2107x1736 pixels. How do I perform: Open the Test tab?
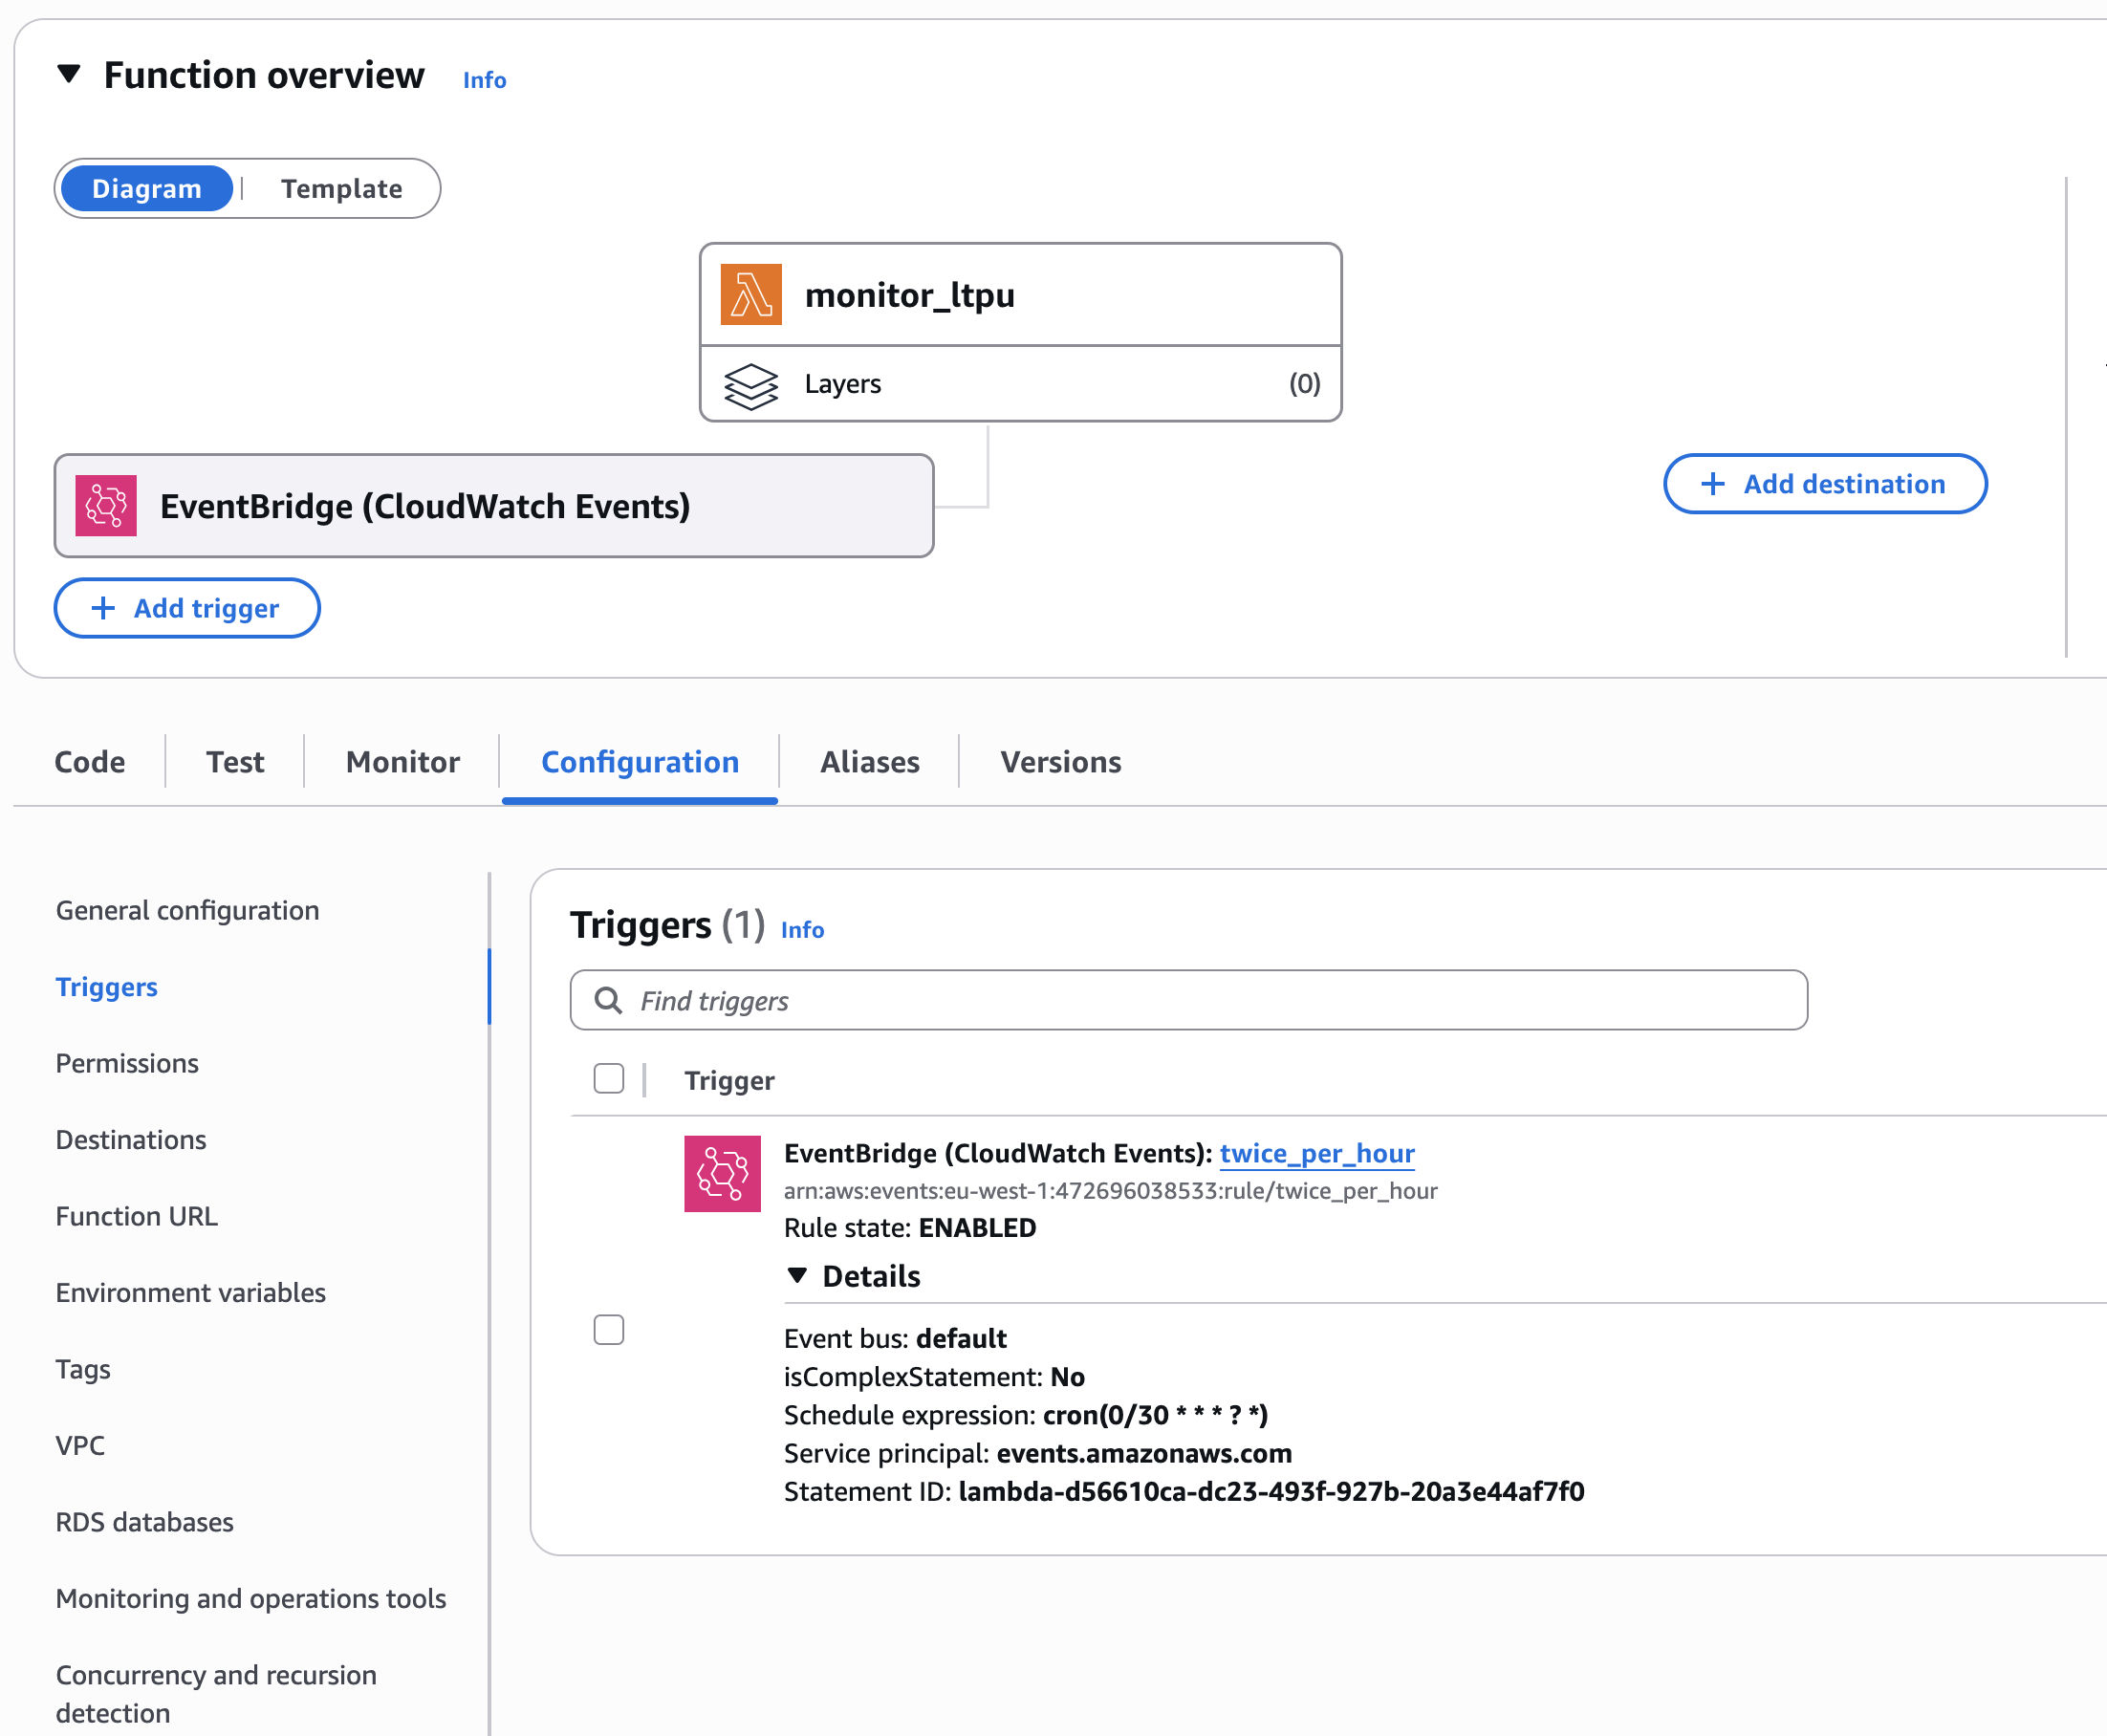(235, 762)
